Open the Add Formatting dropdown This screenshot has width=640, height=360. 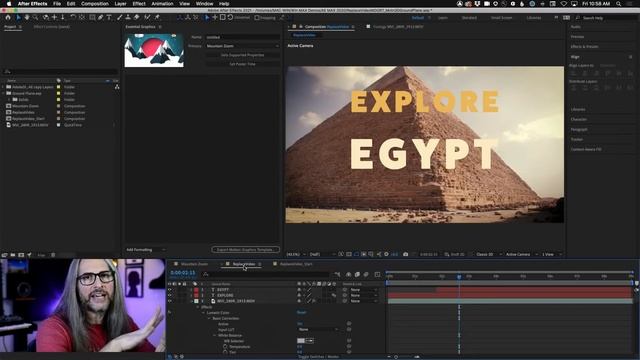pos(146,250)
